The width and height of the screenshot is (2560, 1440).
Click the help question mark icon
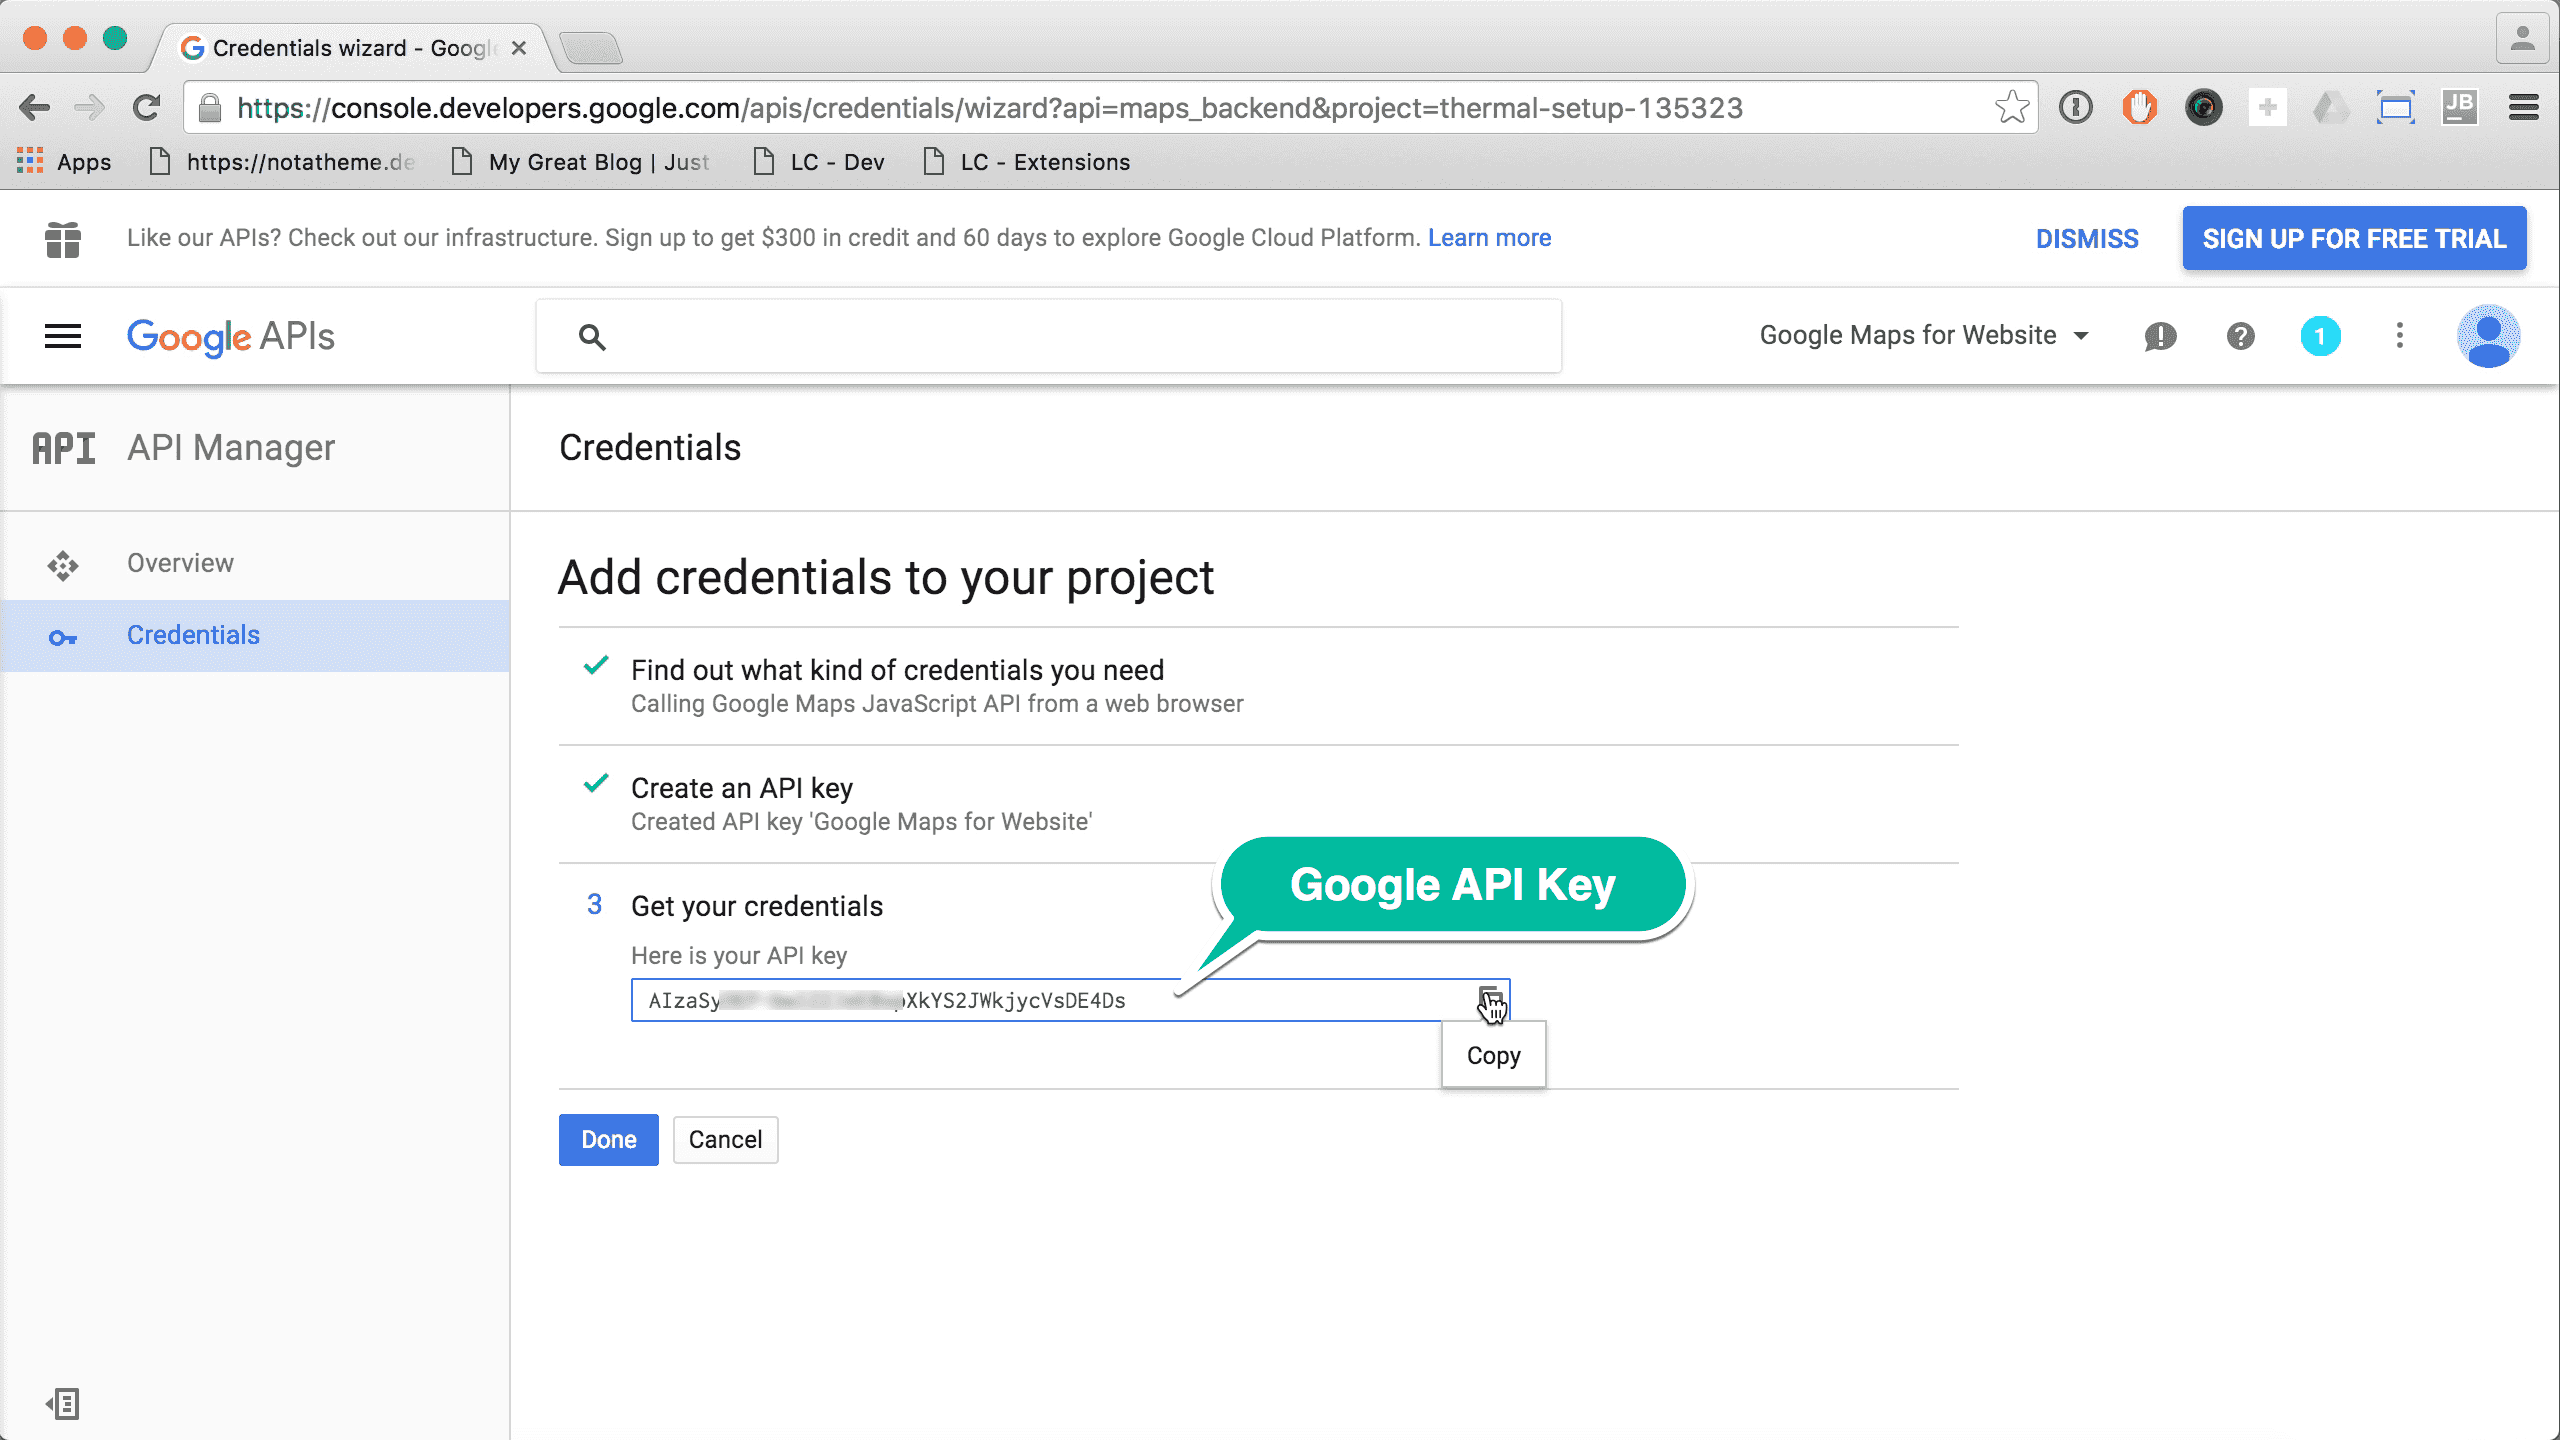pyautogui.click(x=2240, y=334)
